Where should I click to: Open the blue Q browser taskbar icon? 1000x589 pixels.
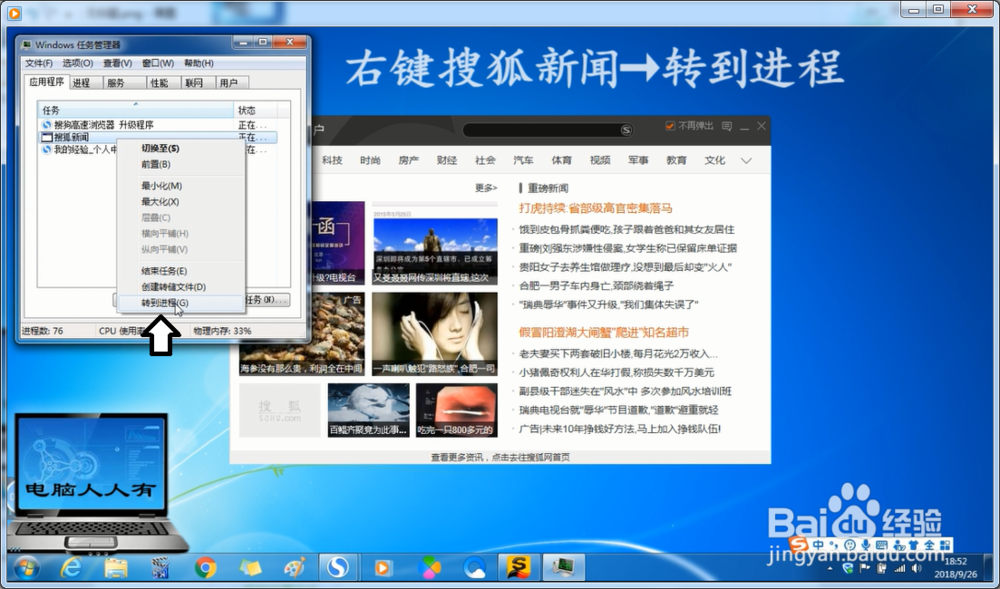(x=474, y=567)
